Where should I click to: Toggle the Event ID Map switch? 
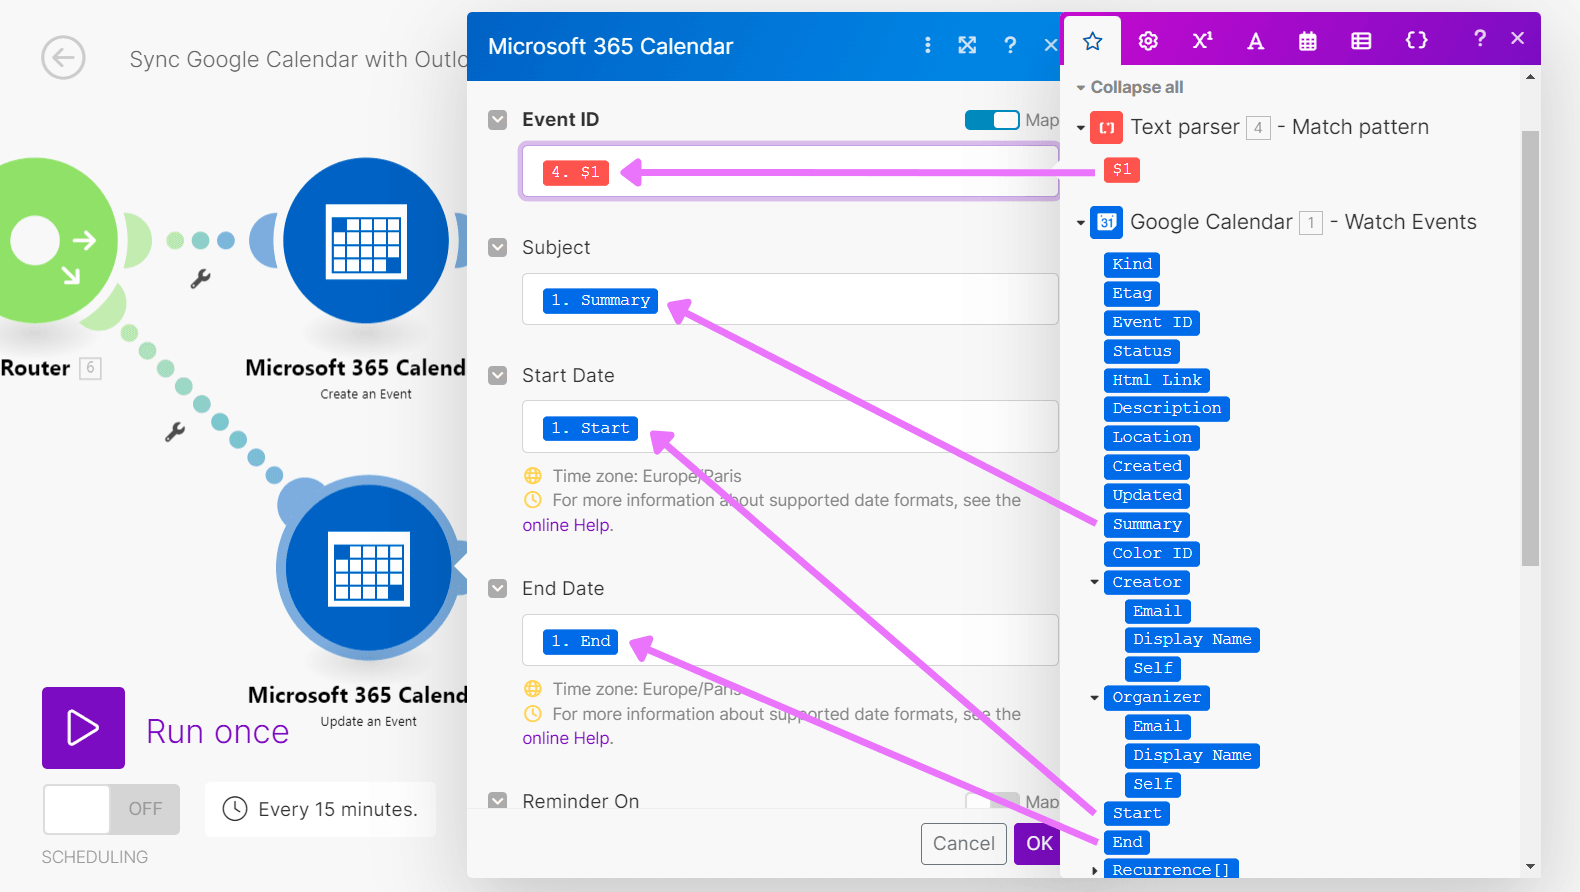(991, 120)
